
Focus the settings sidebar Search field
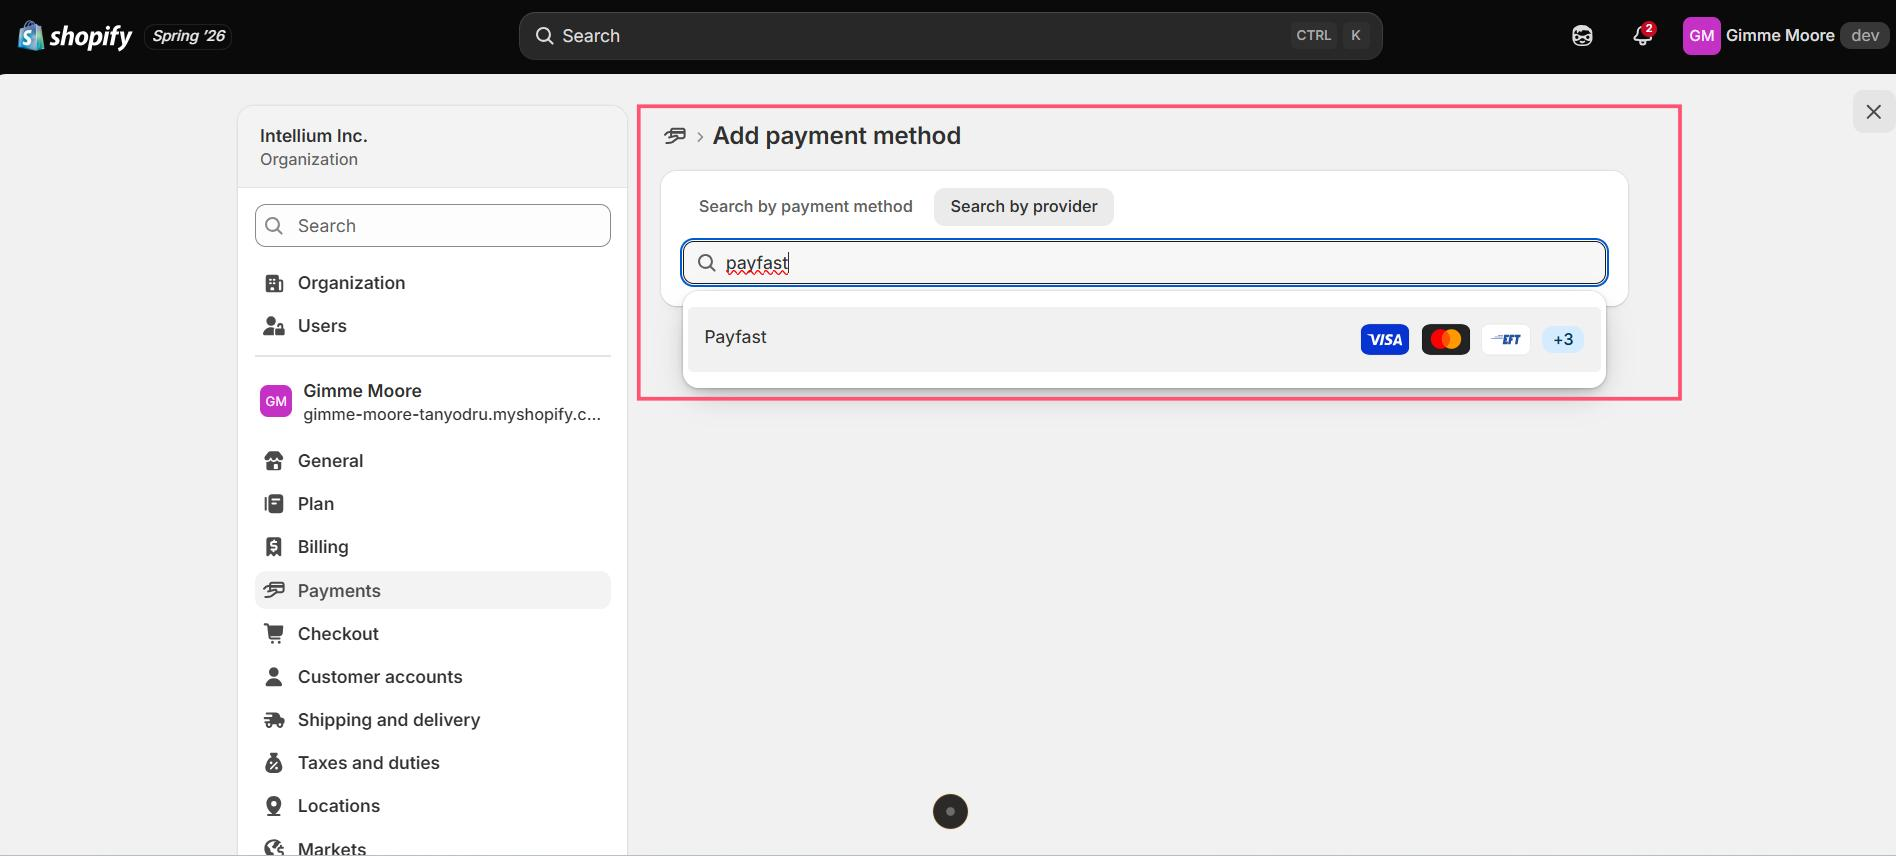point(432,226)
